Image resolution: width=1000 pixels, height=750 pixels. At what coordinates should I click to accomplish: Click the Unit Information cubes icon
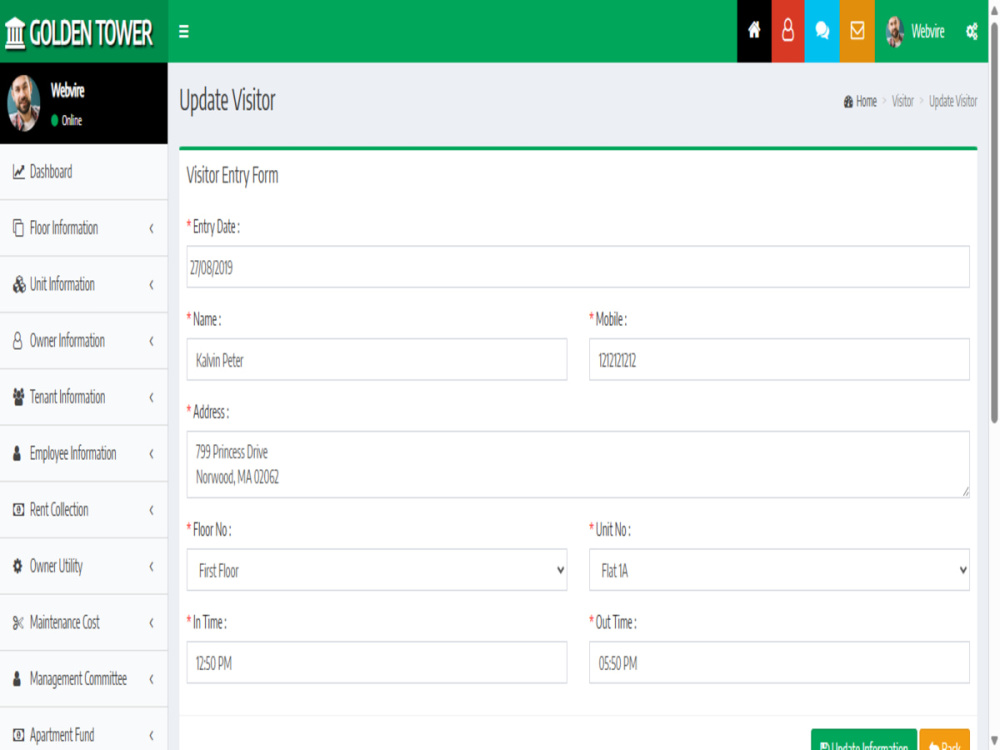coord(19,284)
